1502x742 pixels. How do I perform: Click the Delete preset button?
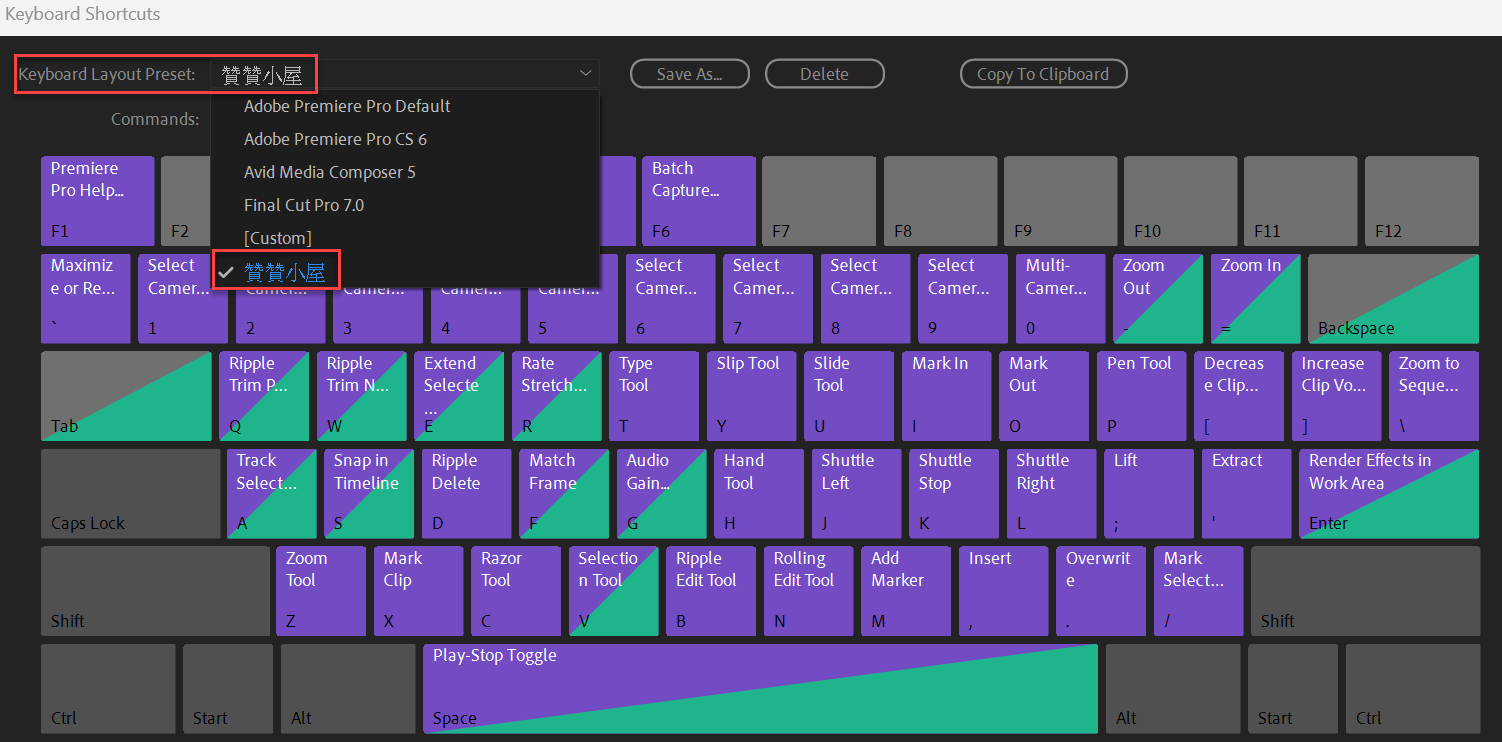pyautogui.click(x=824, y=74)
